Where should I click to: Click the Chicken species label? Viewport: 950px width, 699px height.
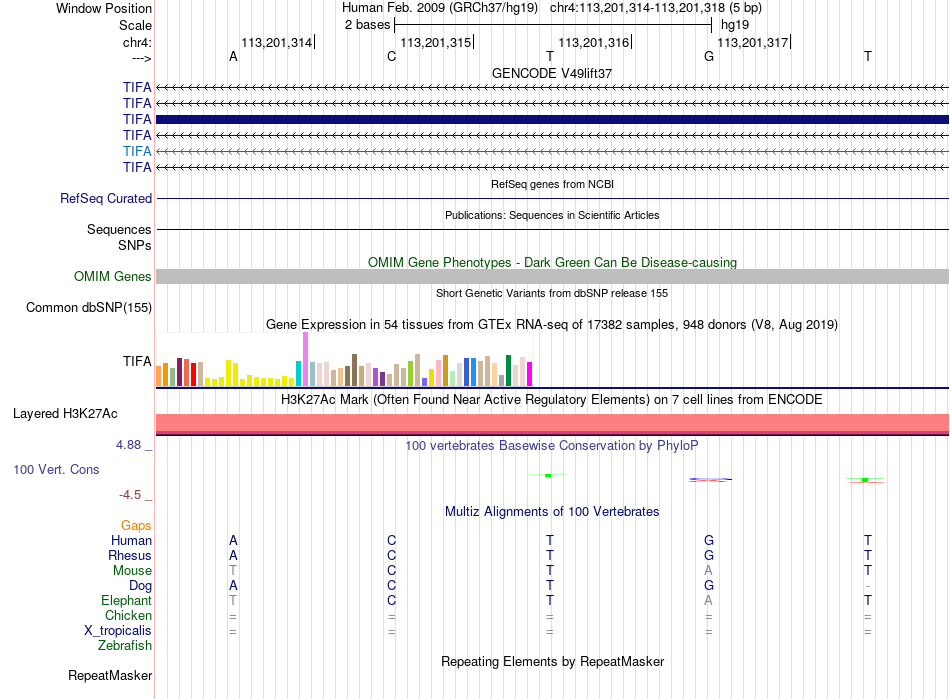(128, 615)
